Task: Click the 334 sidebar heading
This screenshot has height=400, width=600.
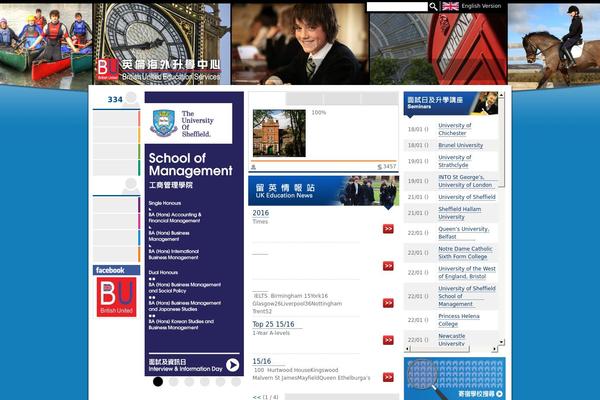Action: pyautogui.click(x=115, y=100)
